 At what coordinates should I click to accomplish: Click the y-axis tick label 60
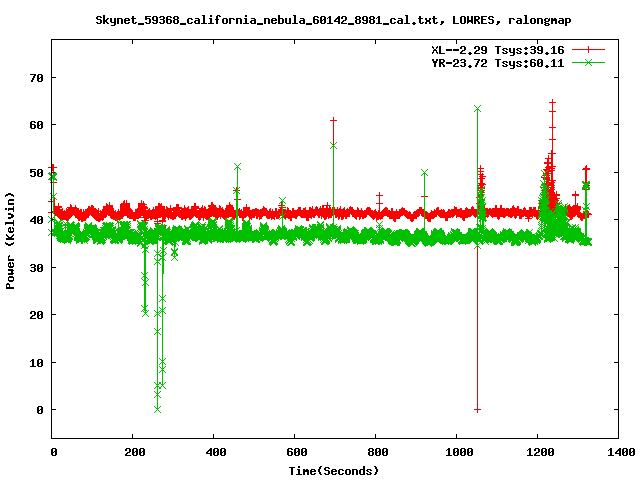coord(36,125)
